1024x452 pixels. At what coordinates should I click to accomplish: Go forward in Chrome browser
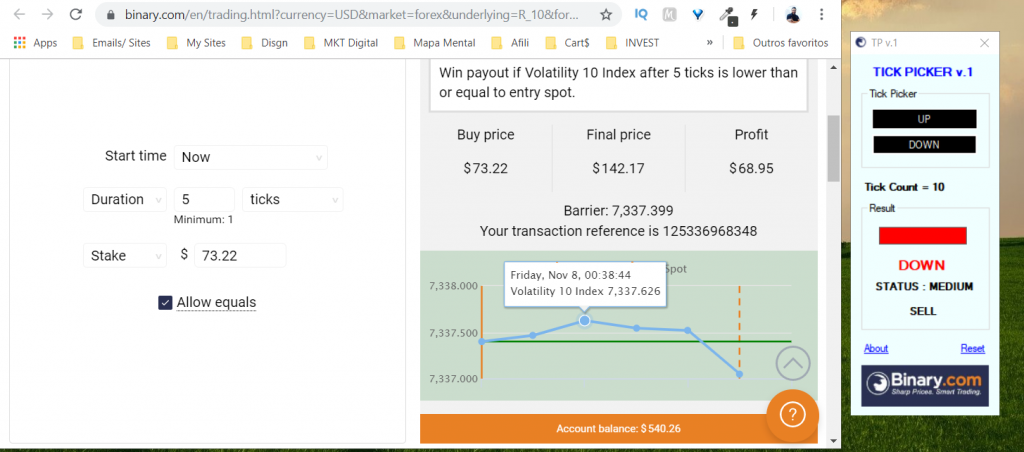(48, 14)
